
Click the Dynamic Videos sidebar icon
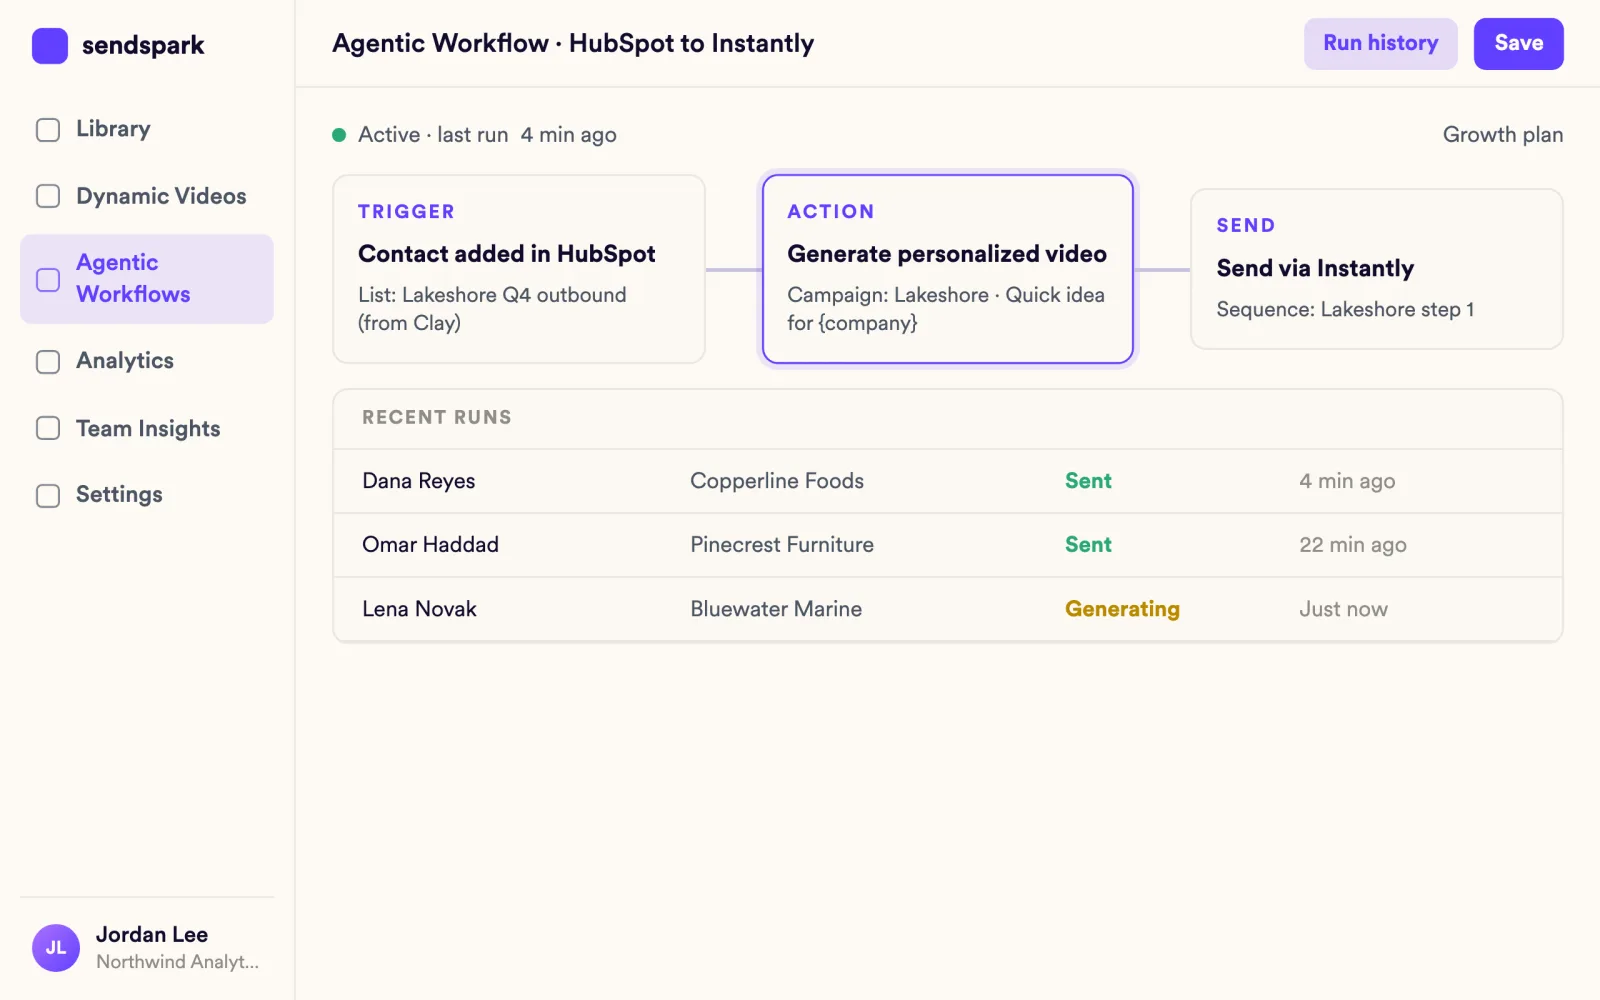point(48,196)
